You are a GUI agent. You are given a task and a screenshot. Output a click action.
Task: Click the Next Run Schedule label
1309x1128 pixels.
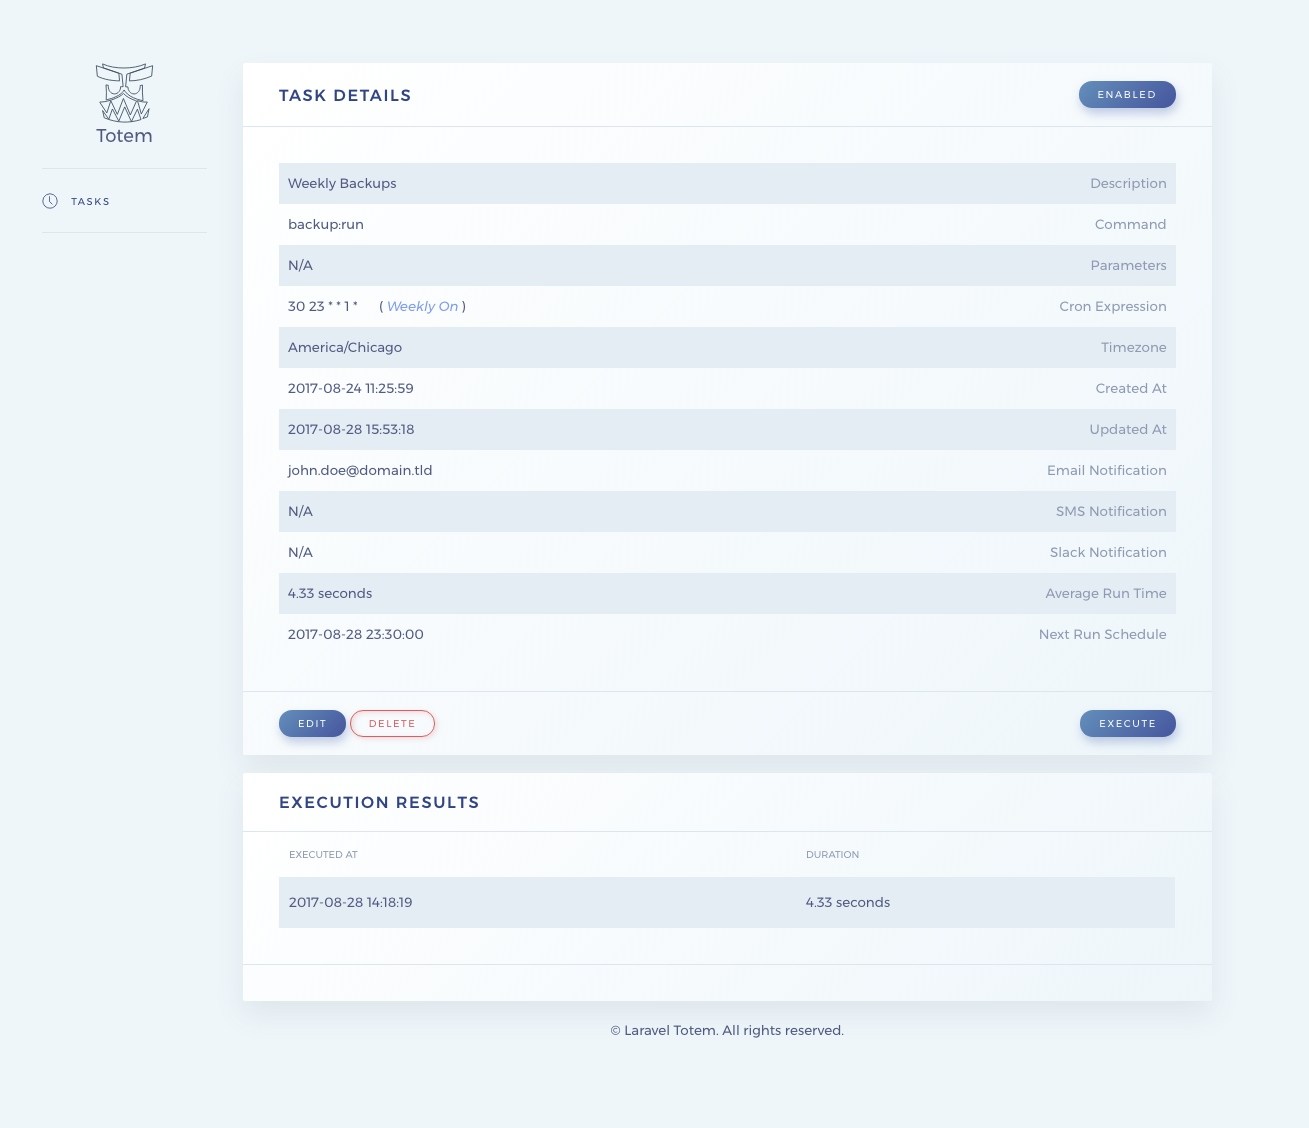coord(1102,634)
